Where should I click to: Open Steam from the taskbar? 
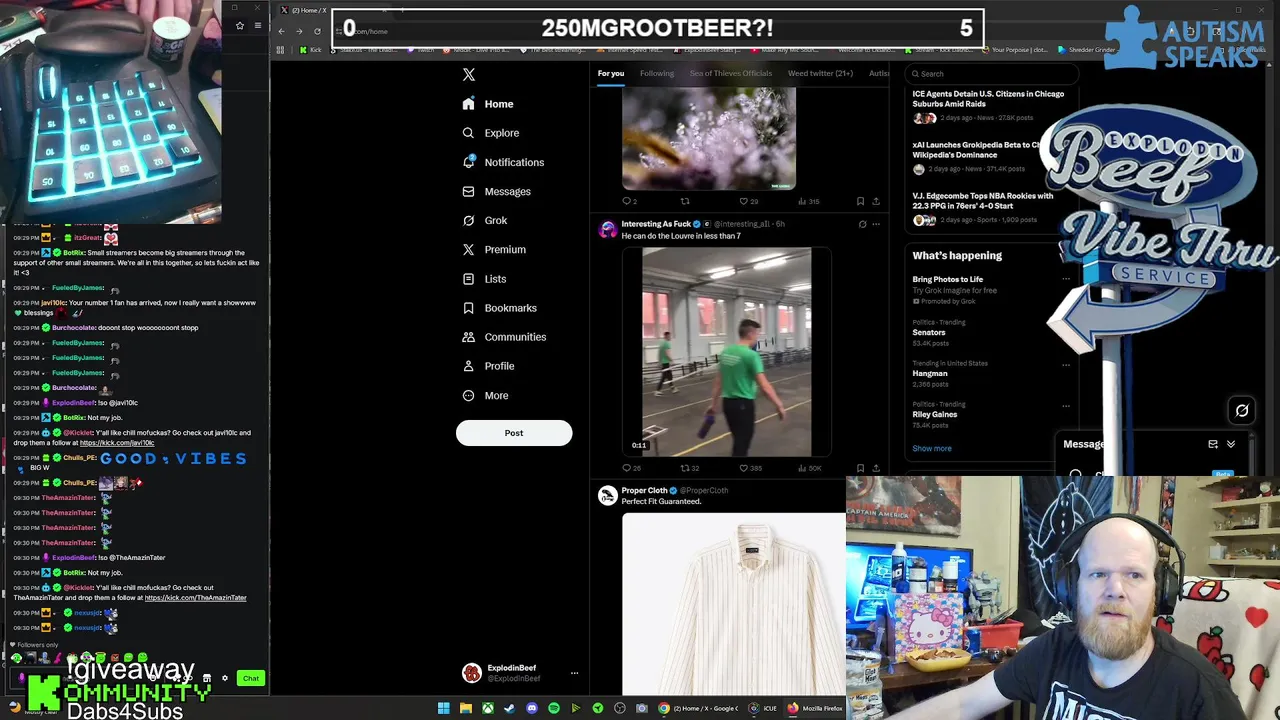point(510,708)
